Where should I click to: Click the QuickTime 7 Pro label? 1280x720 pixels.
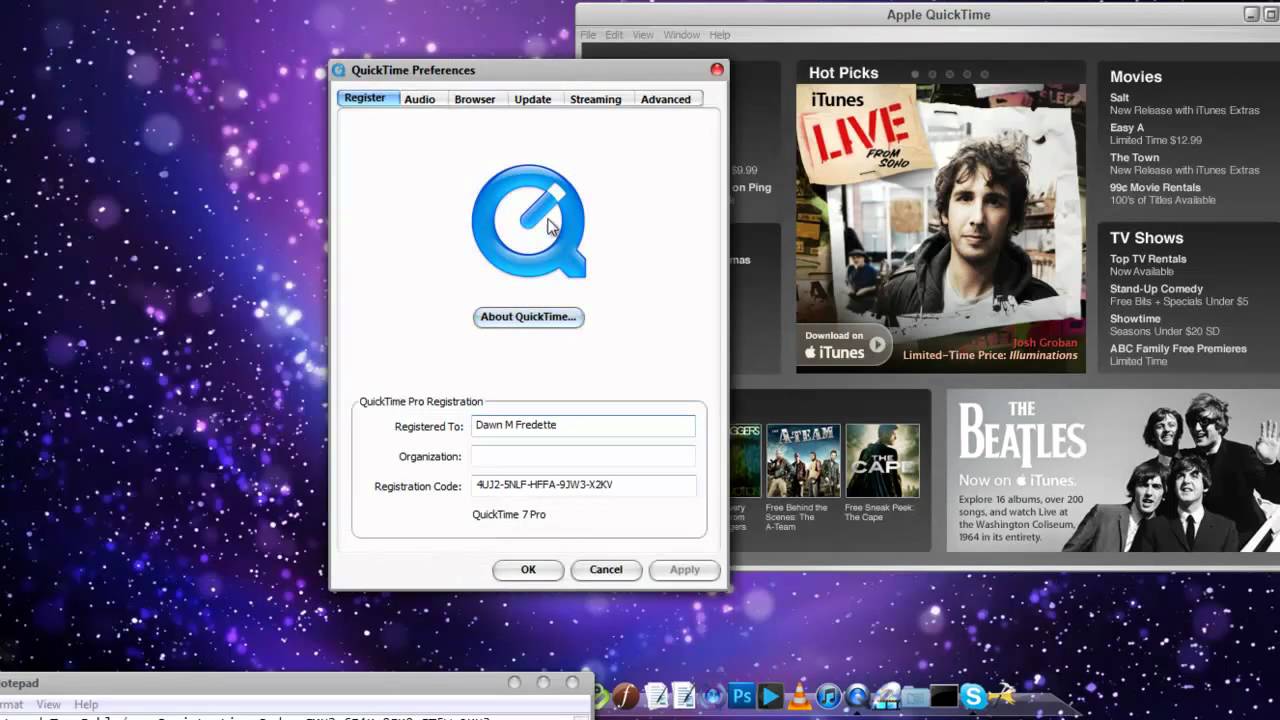pos(509,515)
